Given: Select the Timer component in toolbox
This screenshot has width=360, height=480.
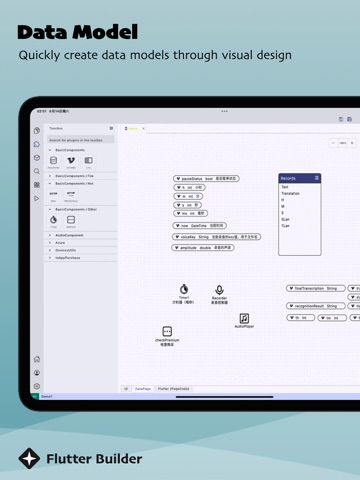Looking at the screenshot, I should 54,222.
